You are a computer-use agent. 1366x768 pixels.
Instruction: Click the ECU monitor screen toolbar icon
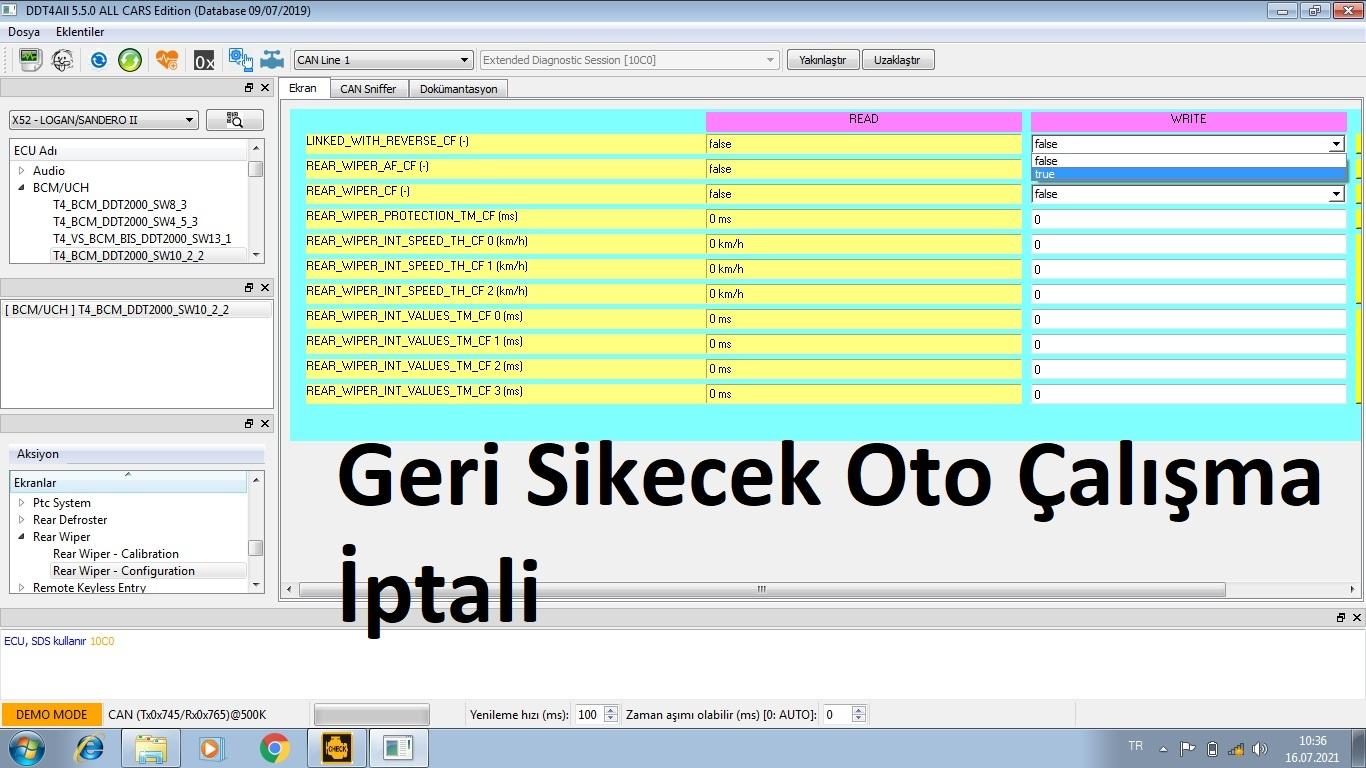point(30,60)
